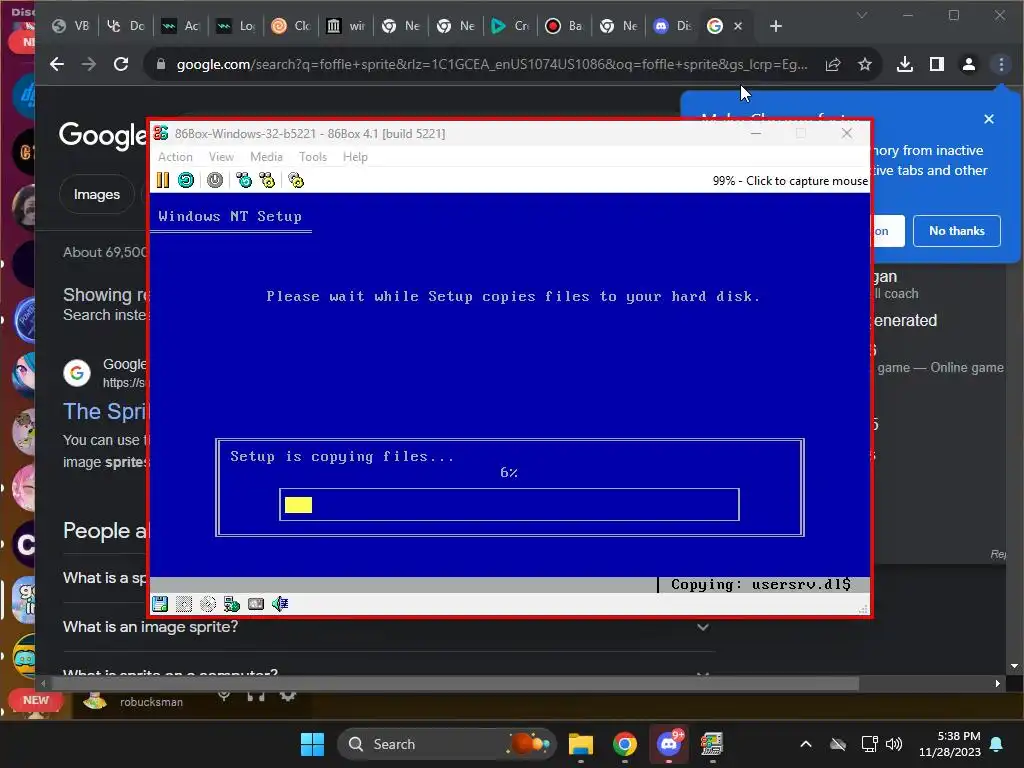Viewport: 1024px width, 768px height.
Task: Open a new Chrome tab
Action: coord(775,26)
